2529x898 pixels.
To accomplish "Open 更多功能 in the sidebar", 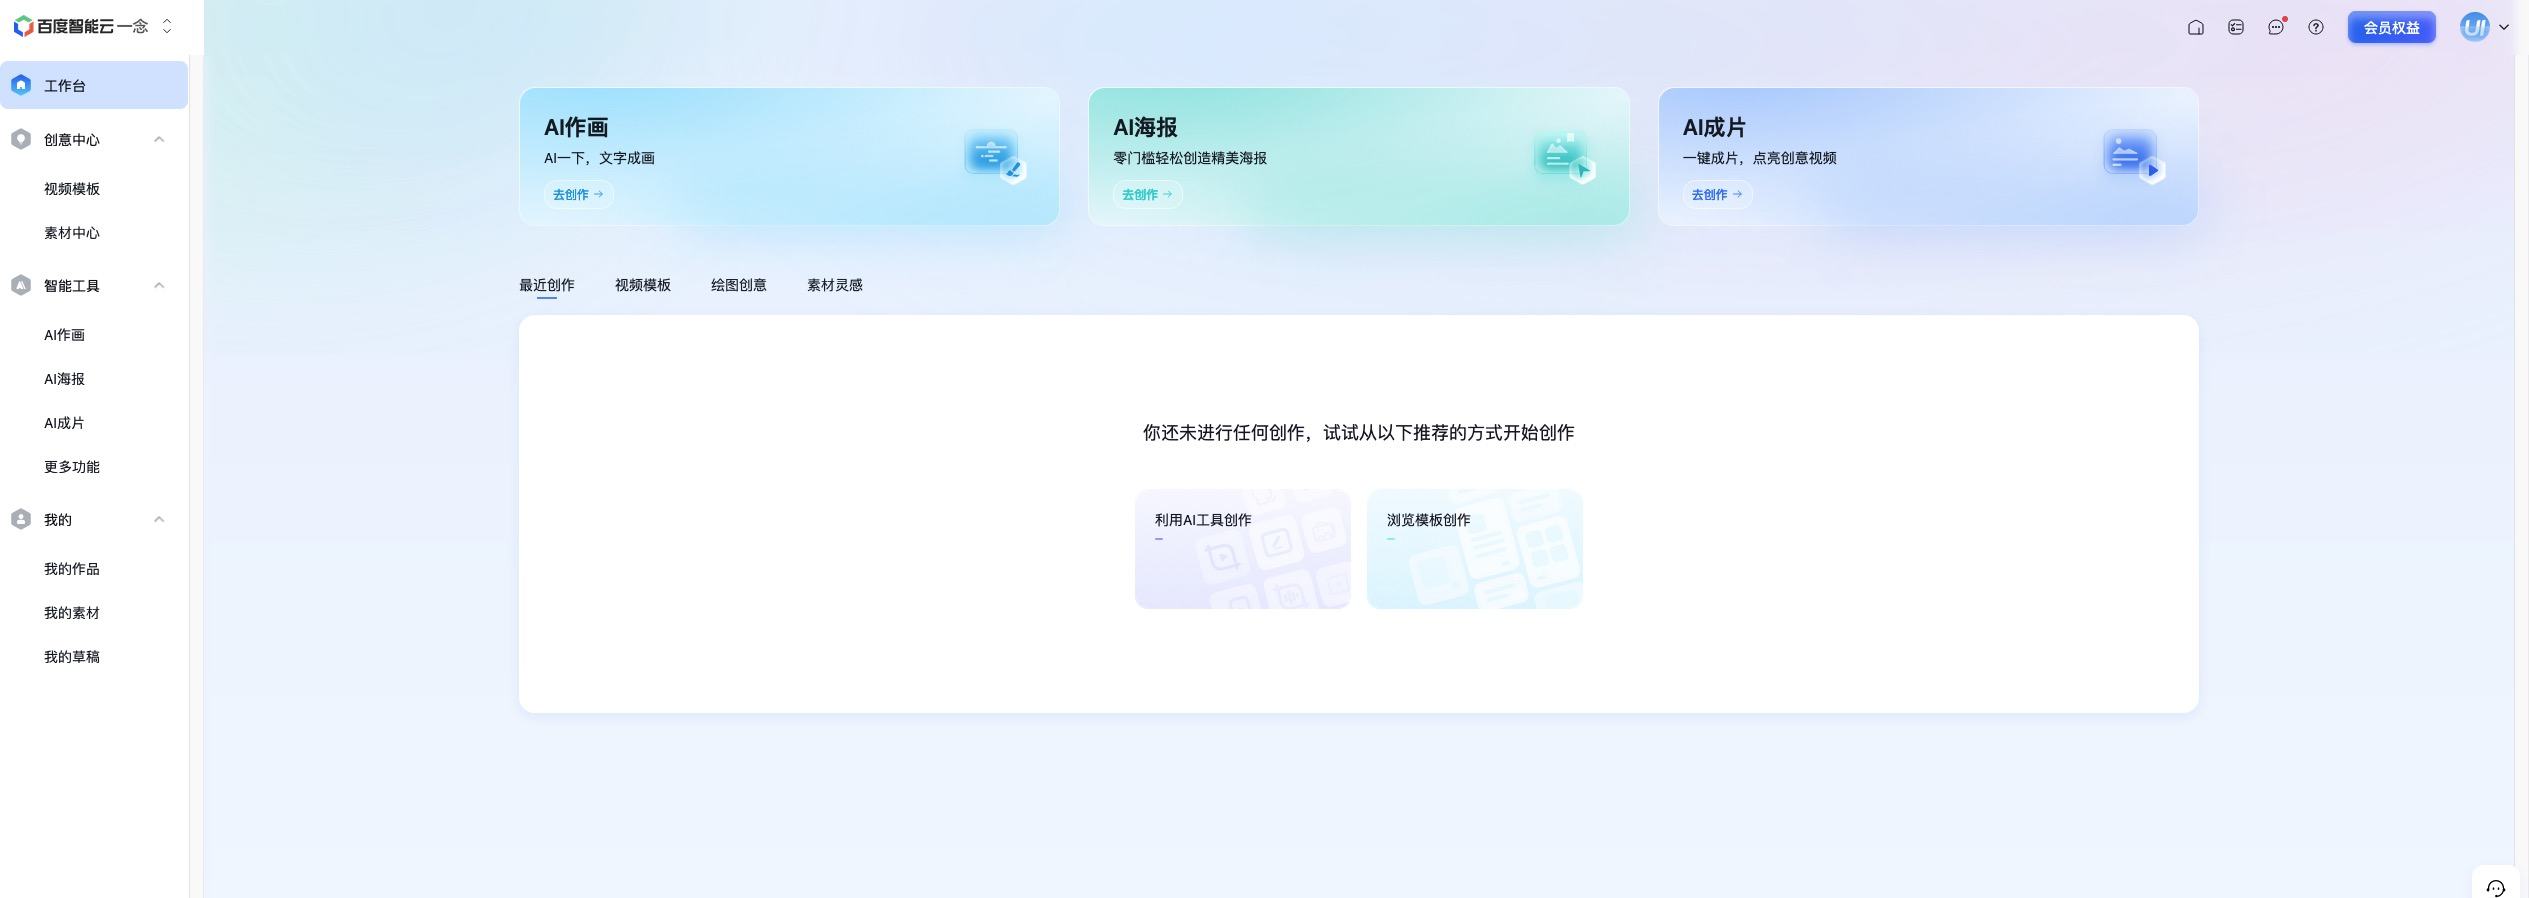I will click(72, 467).
